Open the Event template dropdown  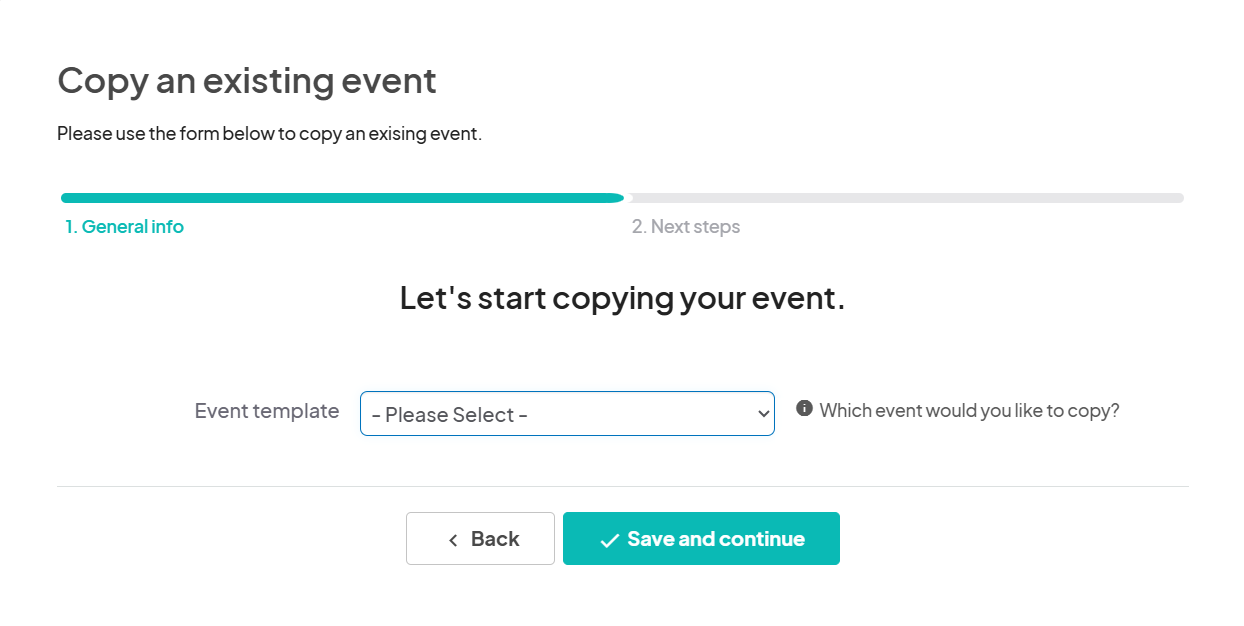click(567, 414)
